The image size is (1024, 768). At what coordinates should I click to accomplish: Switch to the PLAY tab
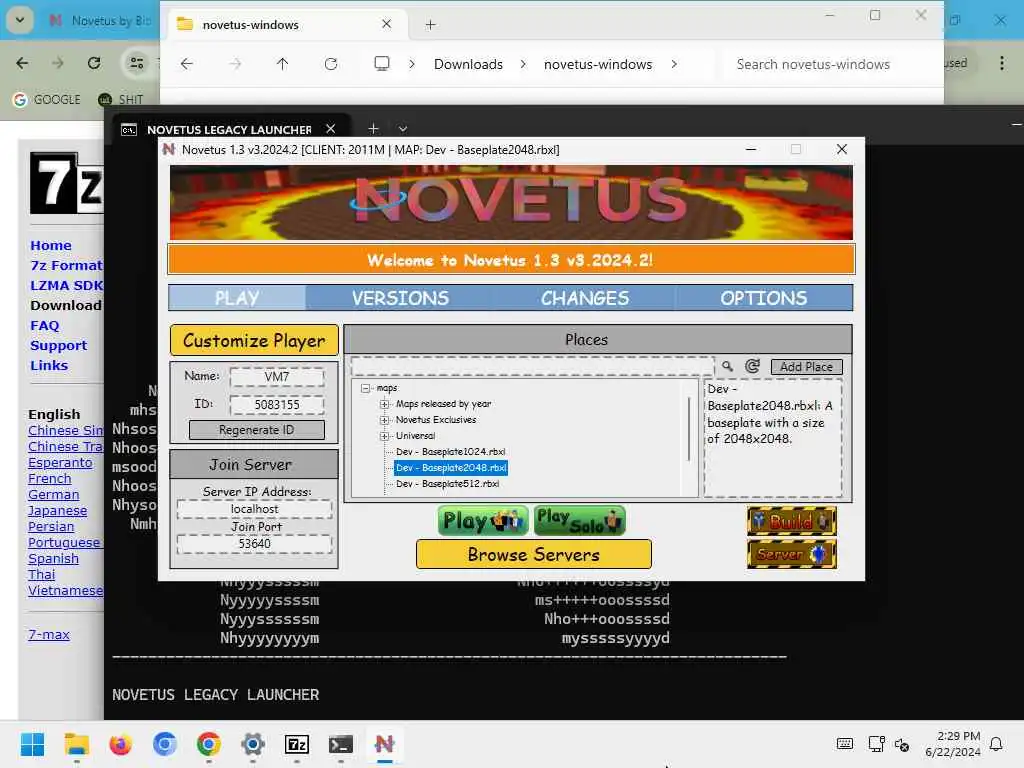[237, 298]
